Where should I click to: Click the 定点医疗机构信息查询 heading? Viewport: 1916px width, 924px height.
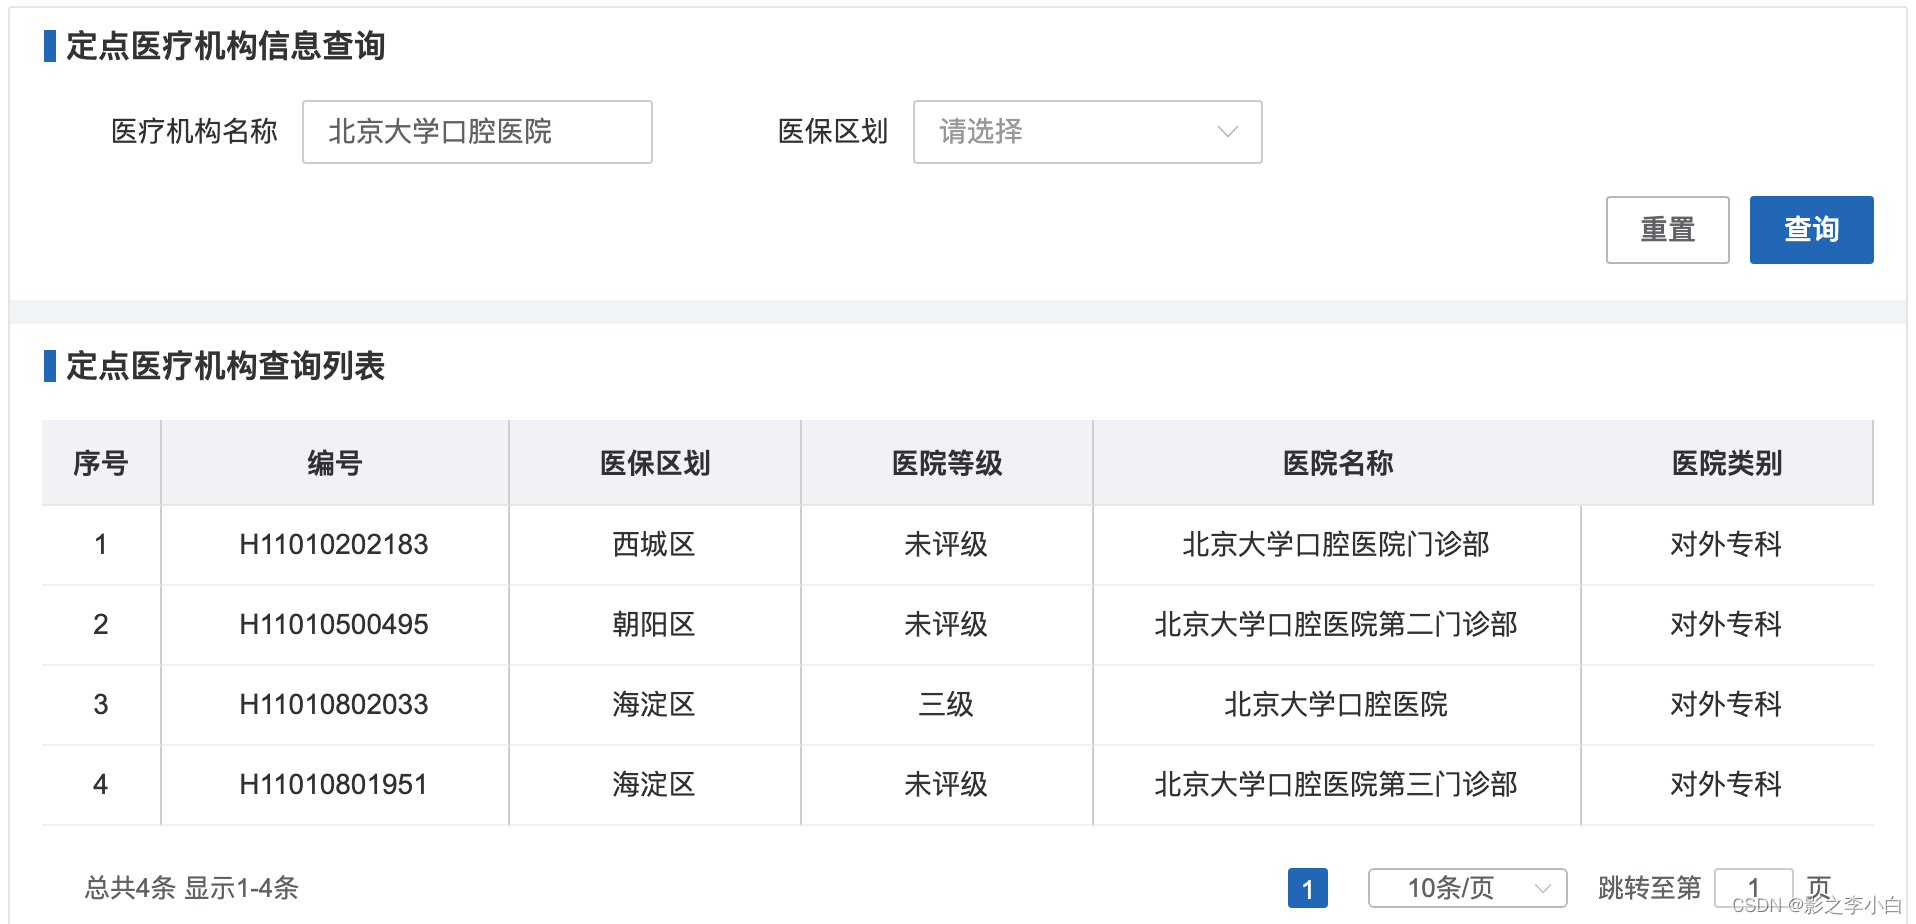click(x=226, y=46)
